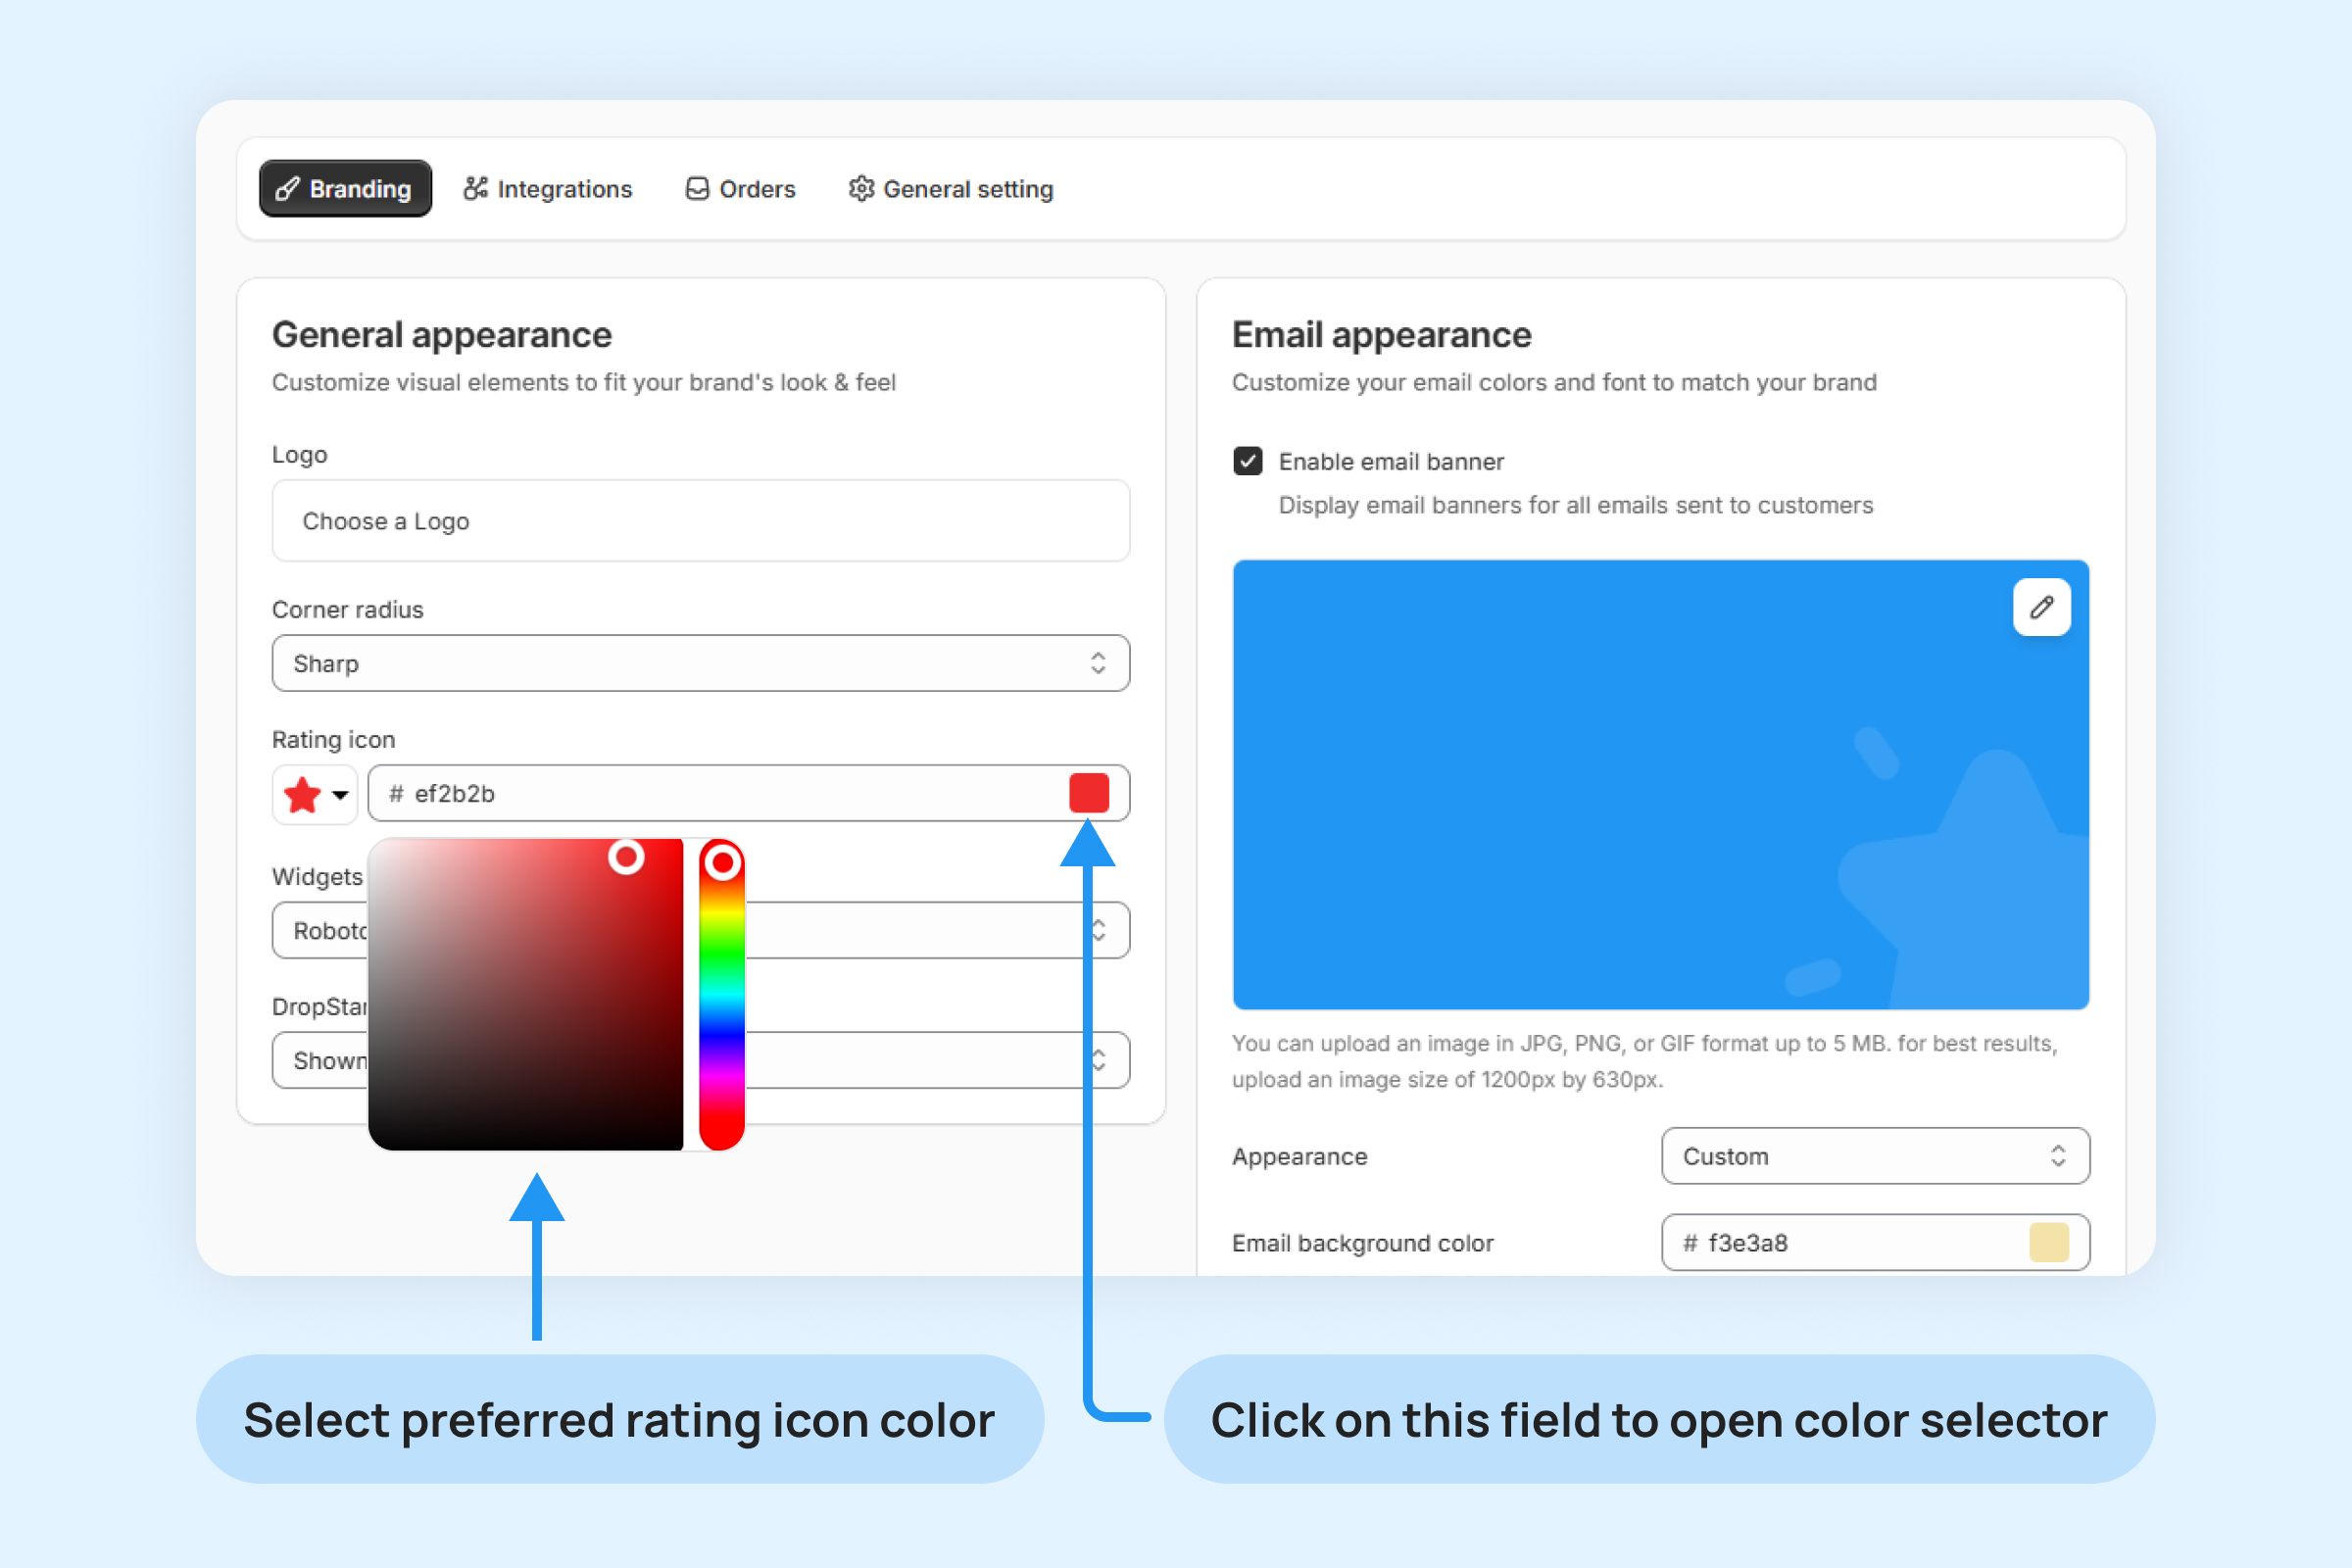2352x1568 pixels.
Task: Click the email background color swatch
Action: [2048, 1242]
